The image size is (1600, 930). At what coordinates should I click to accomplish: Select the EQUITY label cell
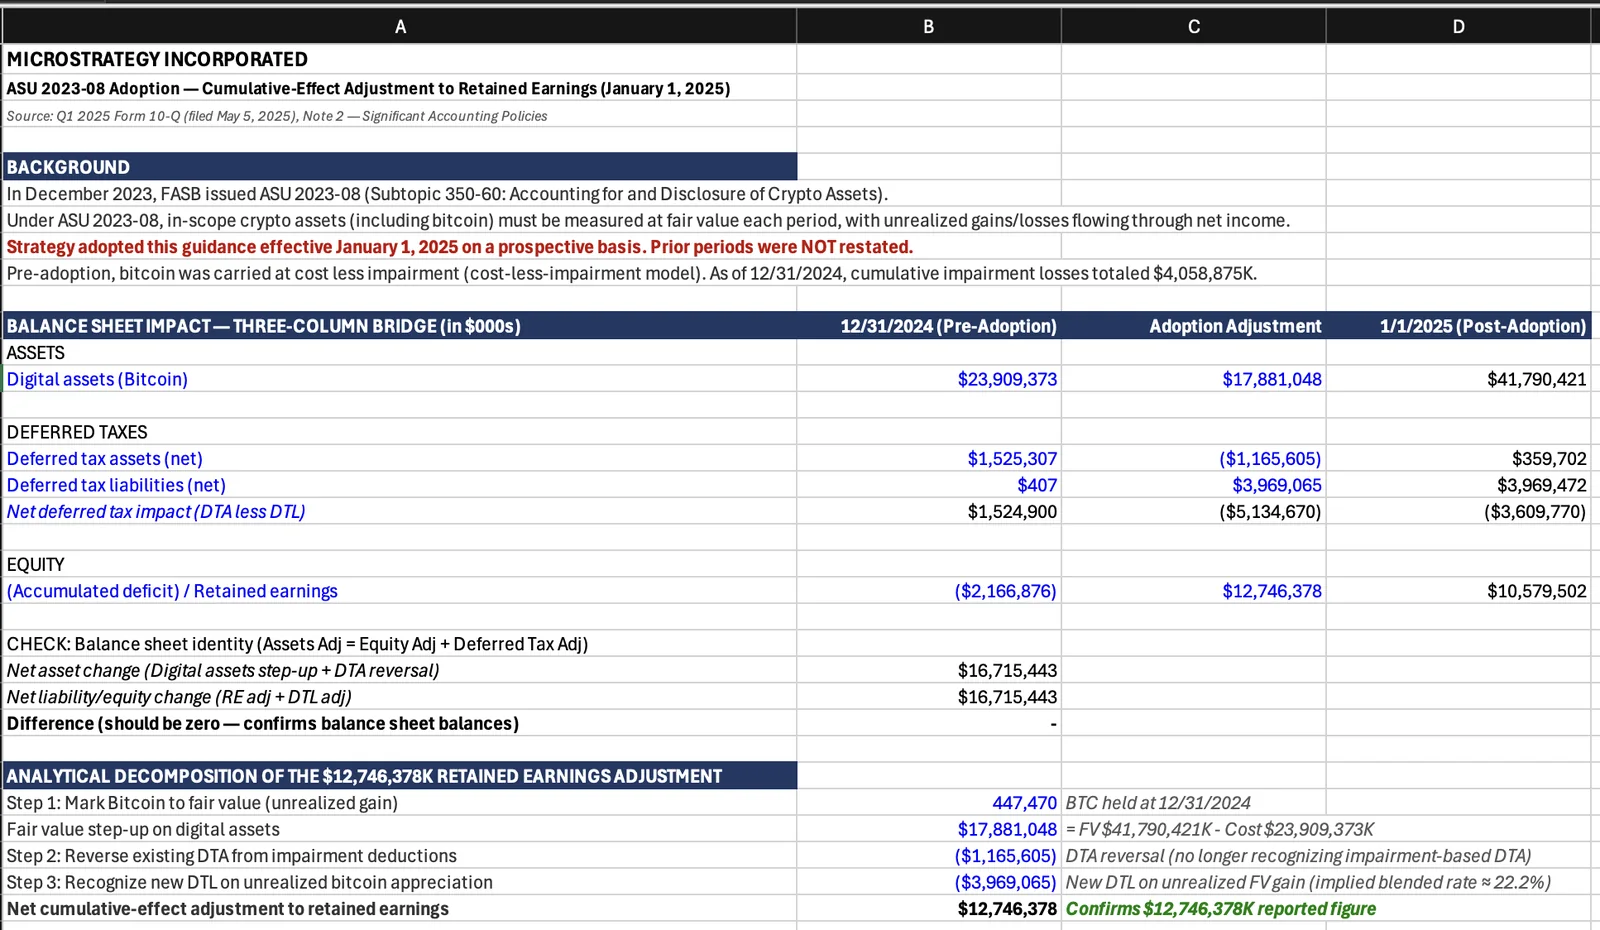tap(400, 564)
